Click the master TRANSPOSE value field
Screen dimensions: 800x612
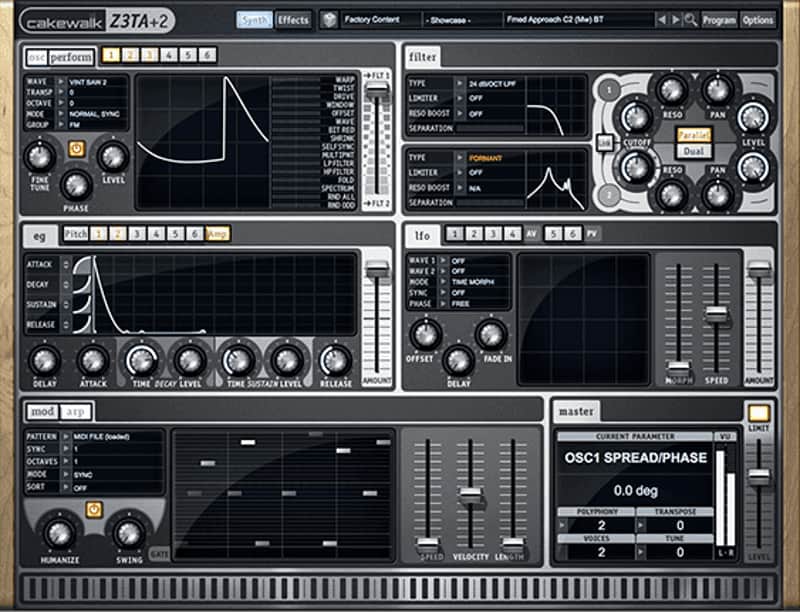(x=679, y=525)
